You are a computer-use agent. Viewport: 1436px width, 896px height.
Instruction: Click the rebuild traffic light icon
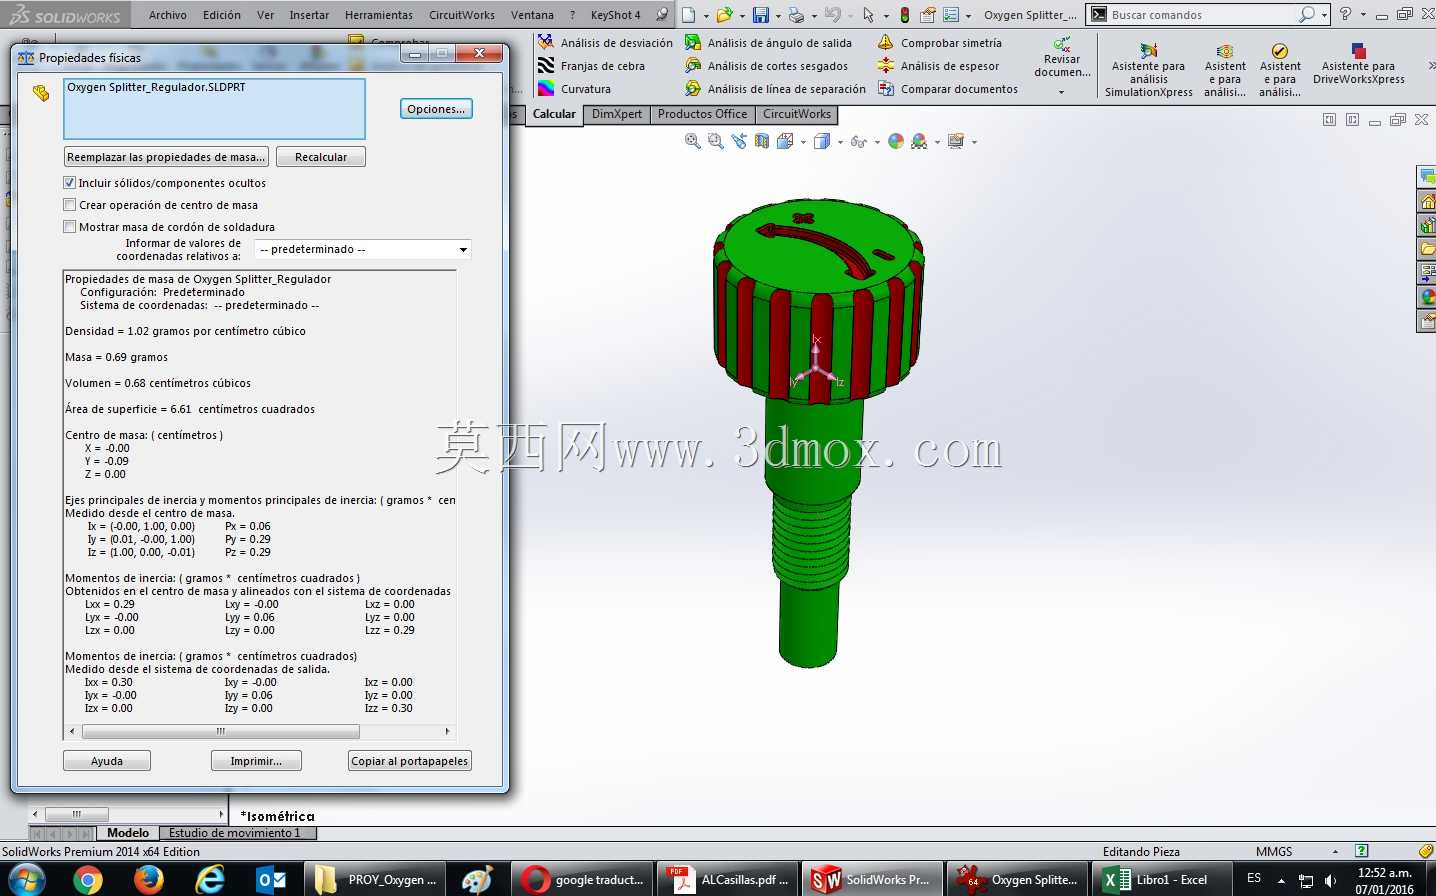click(x=905, y=15)
